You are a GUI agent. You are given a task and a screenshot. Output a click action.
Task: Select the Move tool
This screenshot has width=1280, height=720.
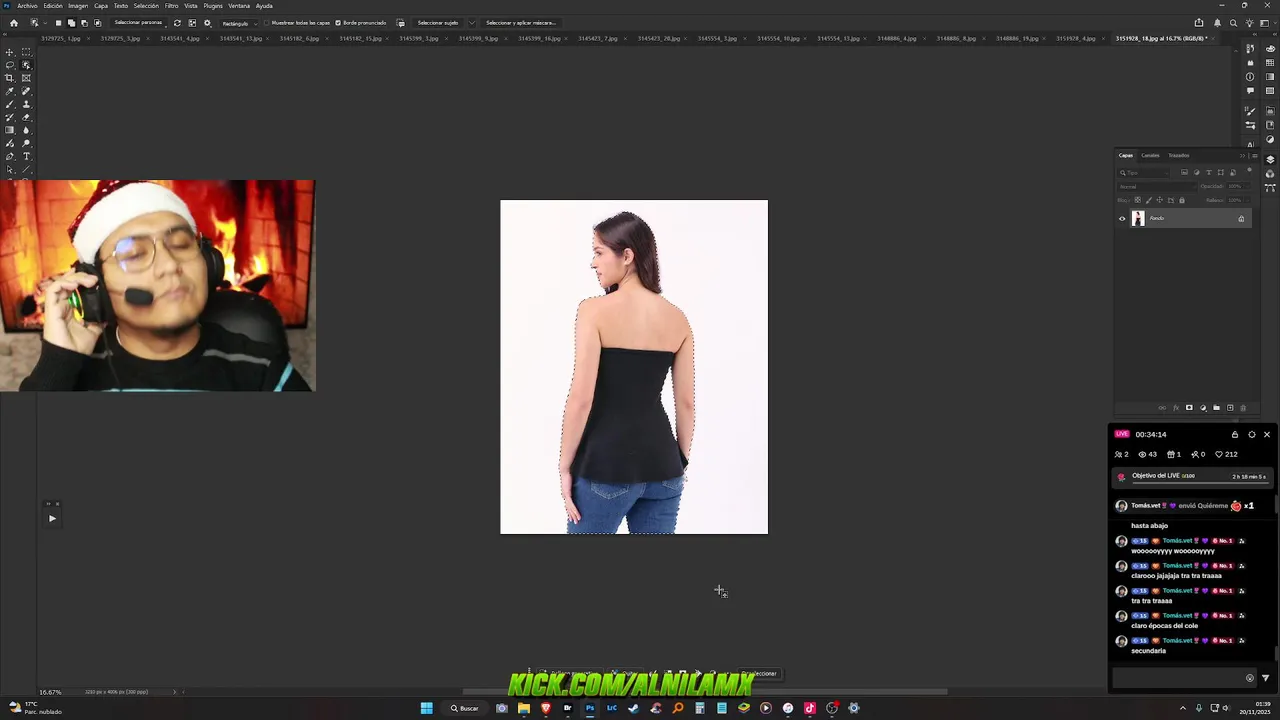click(x=10, y=52)
